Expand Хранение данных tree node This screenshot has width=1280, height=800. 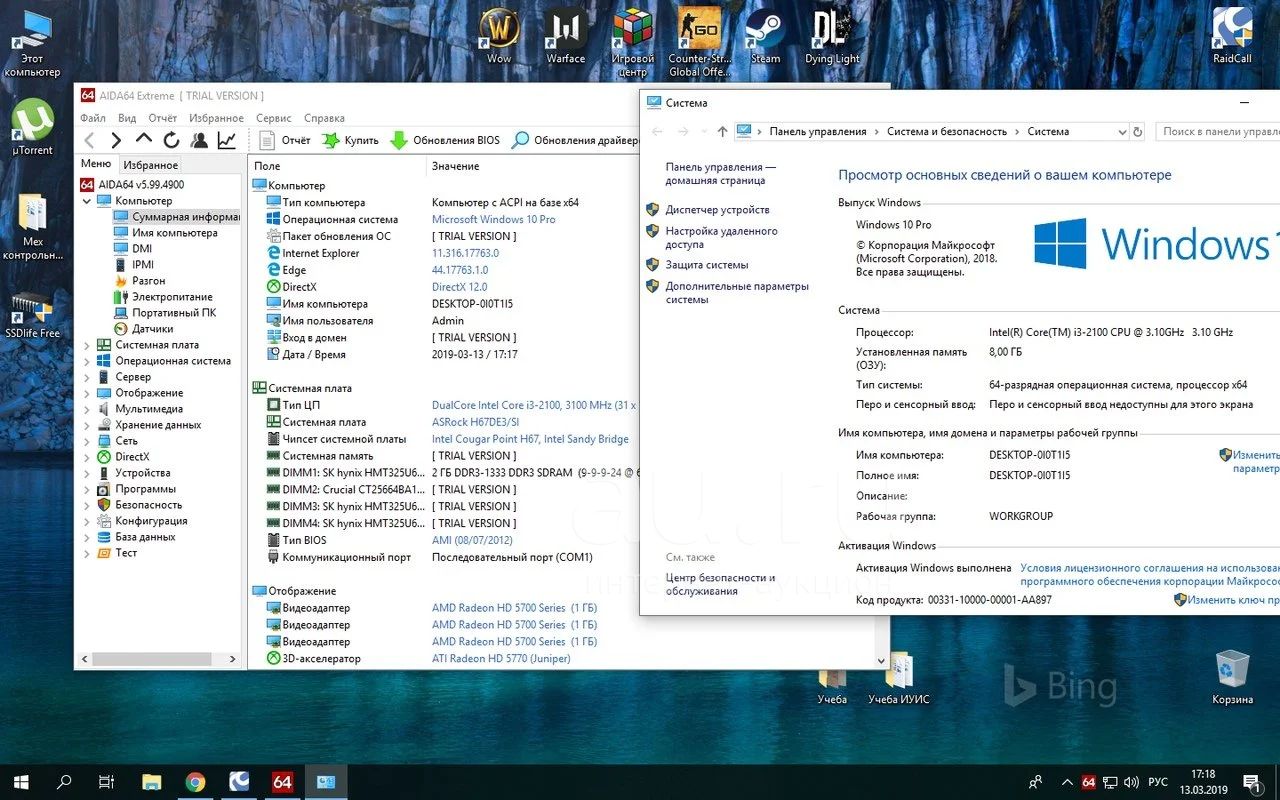click(87, 425)
